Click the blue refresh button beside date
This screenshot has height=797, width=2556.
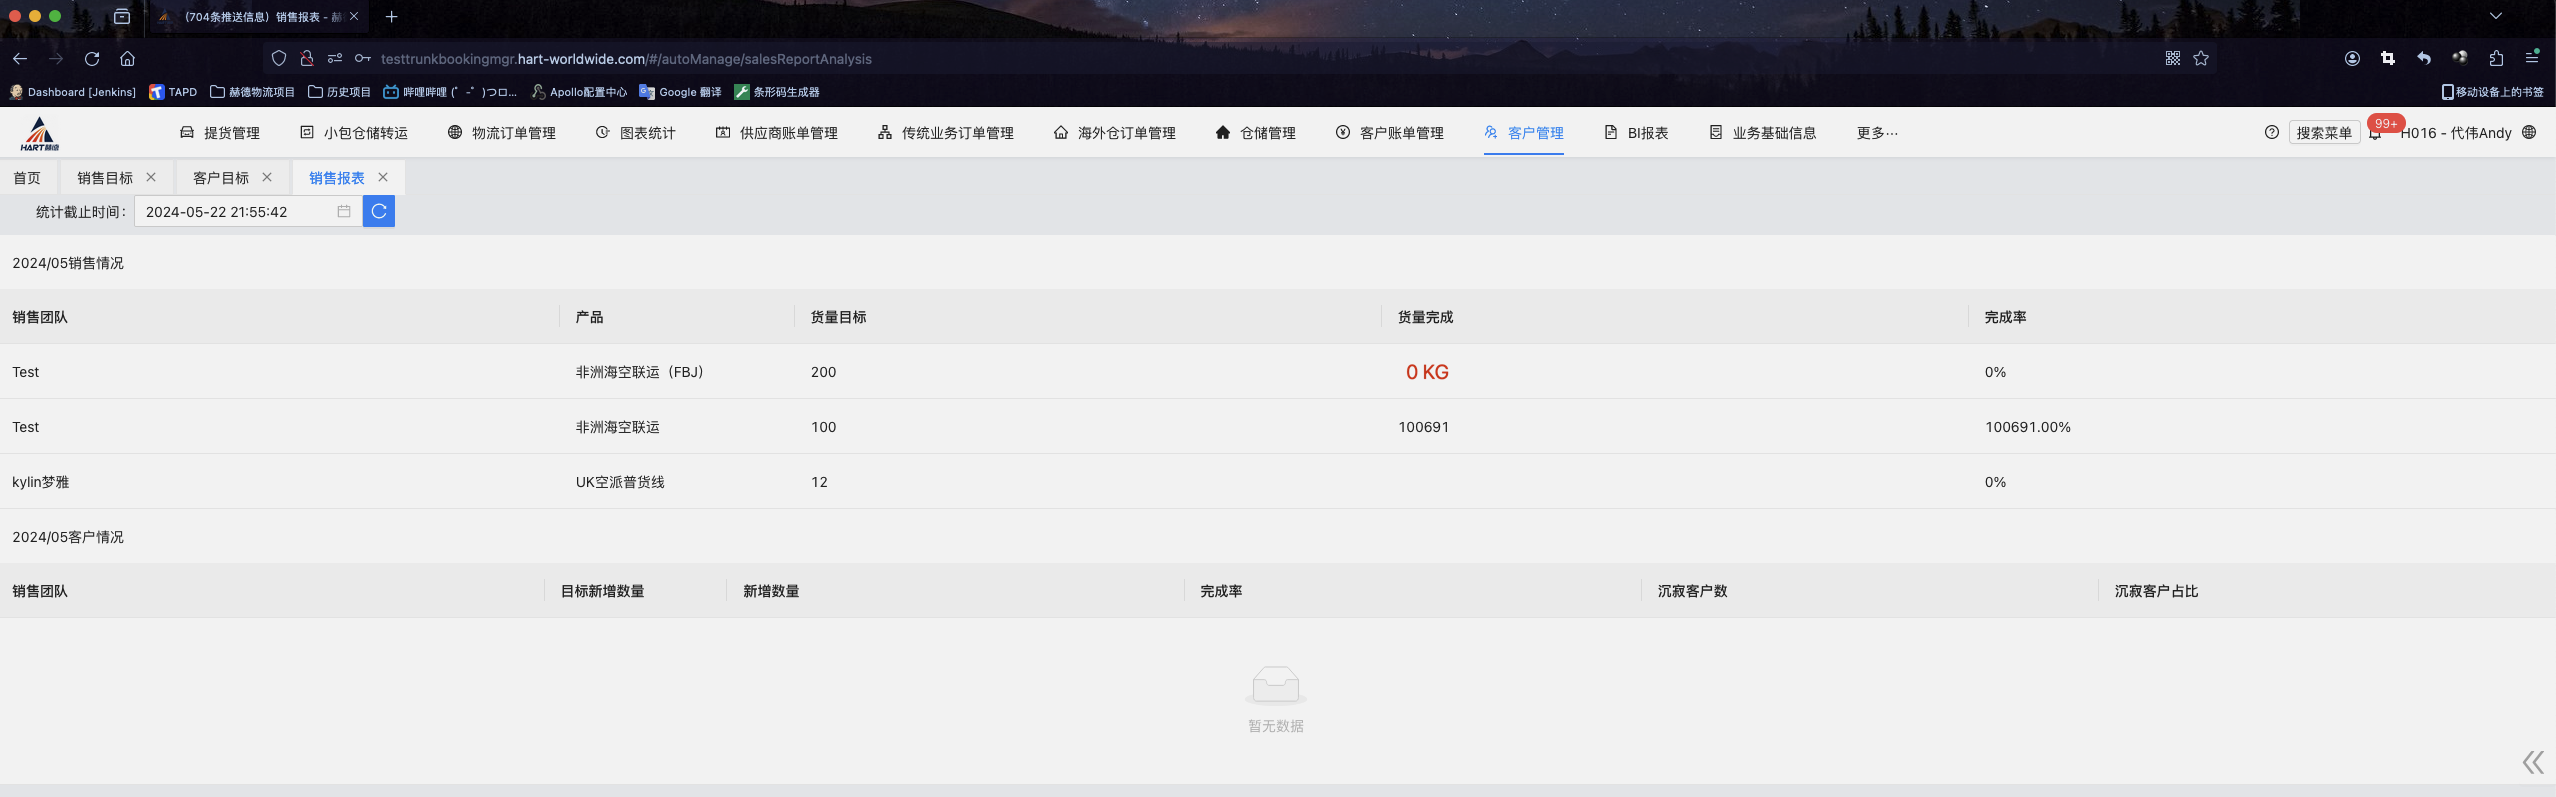pyautogui.click(x=379, y=211)
